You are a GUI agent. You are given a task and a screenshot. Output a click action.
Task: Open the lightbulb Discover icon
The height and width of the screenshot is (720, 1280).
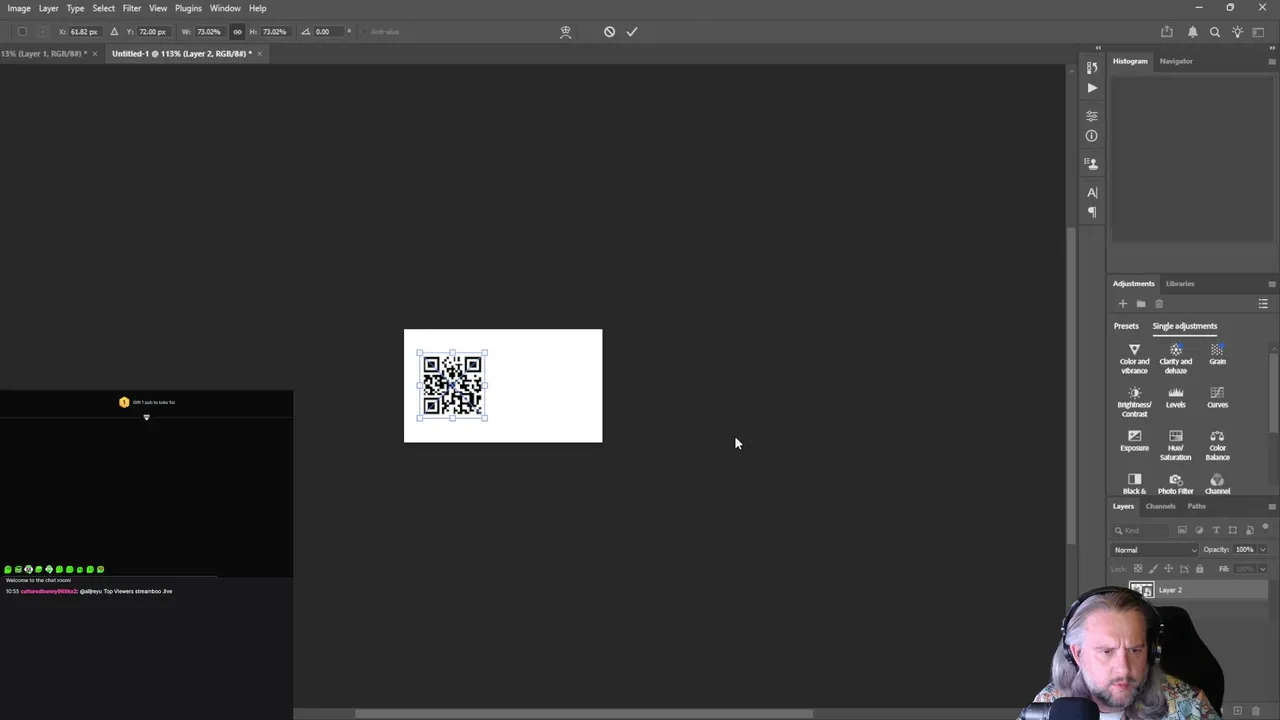click(1238, 32)
